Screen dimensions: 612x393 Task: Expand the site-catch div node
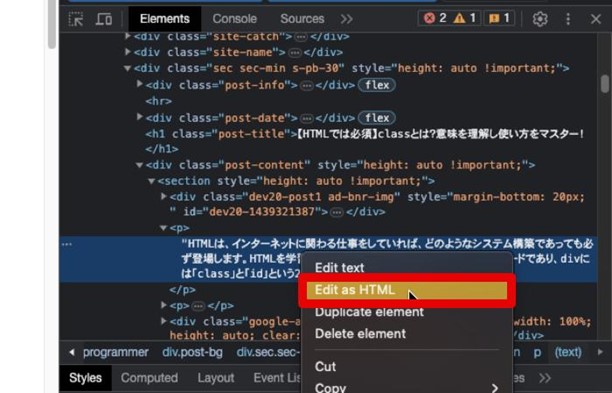(127, 36)
